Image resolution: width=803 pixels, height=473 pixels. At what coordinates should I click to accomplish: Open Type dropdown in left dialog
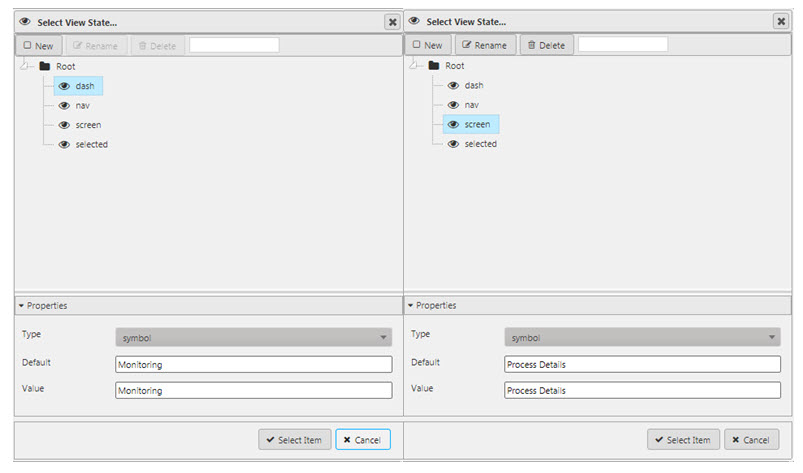pyautogui.click(x=254, y=338)
